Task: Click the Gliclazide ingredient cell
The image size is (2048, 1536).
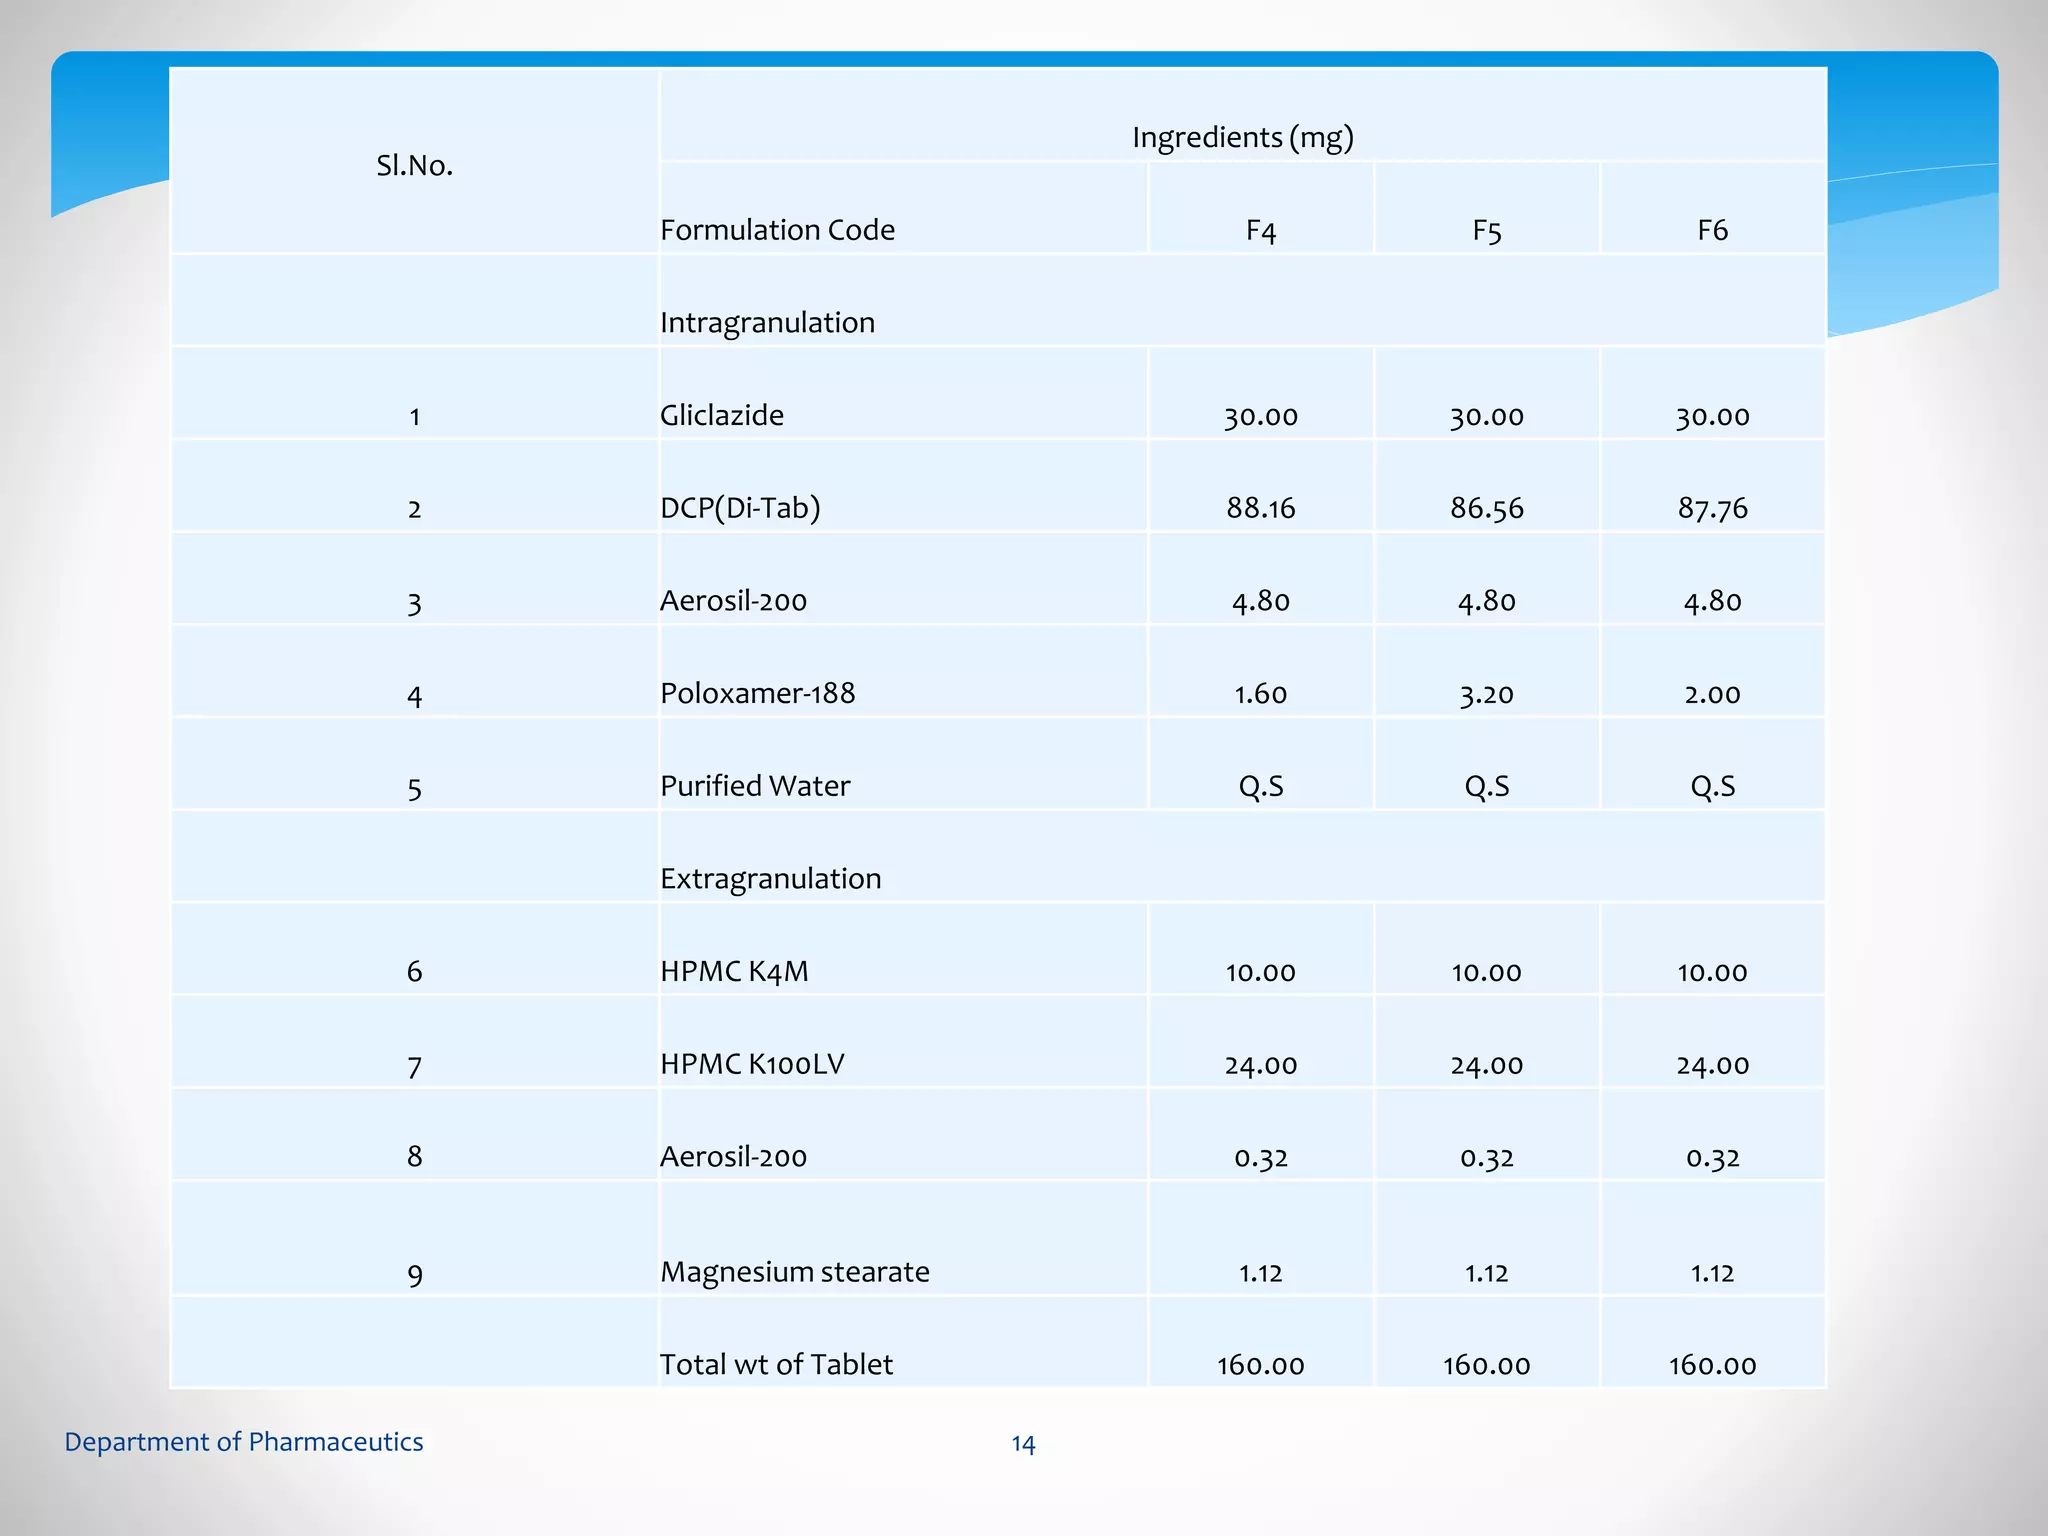Action: [x=722, y=415]
